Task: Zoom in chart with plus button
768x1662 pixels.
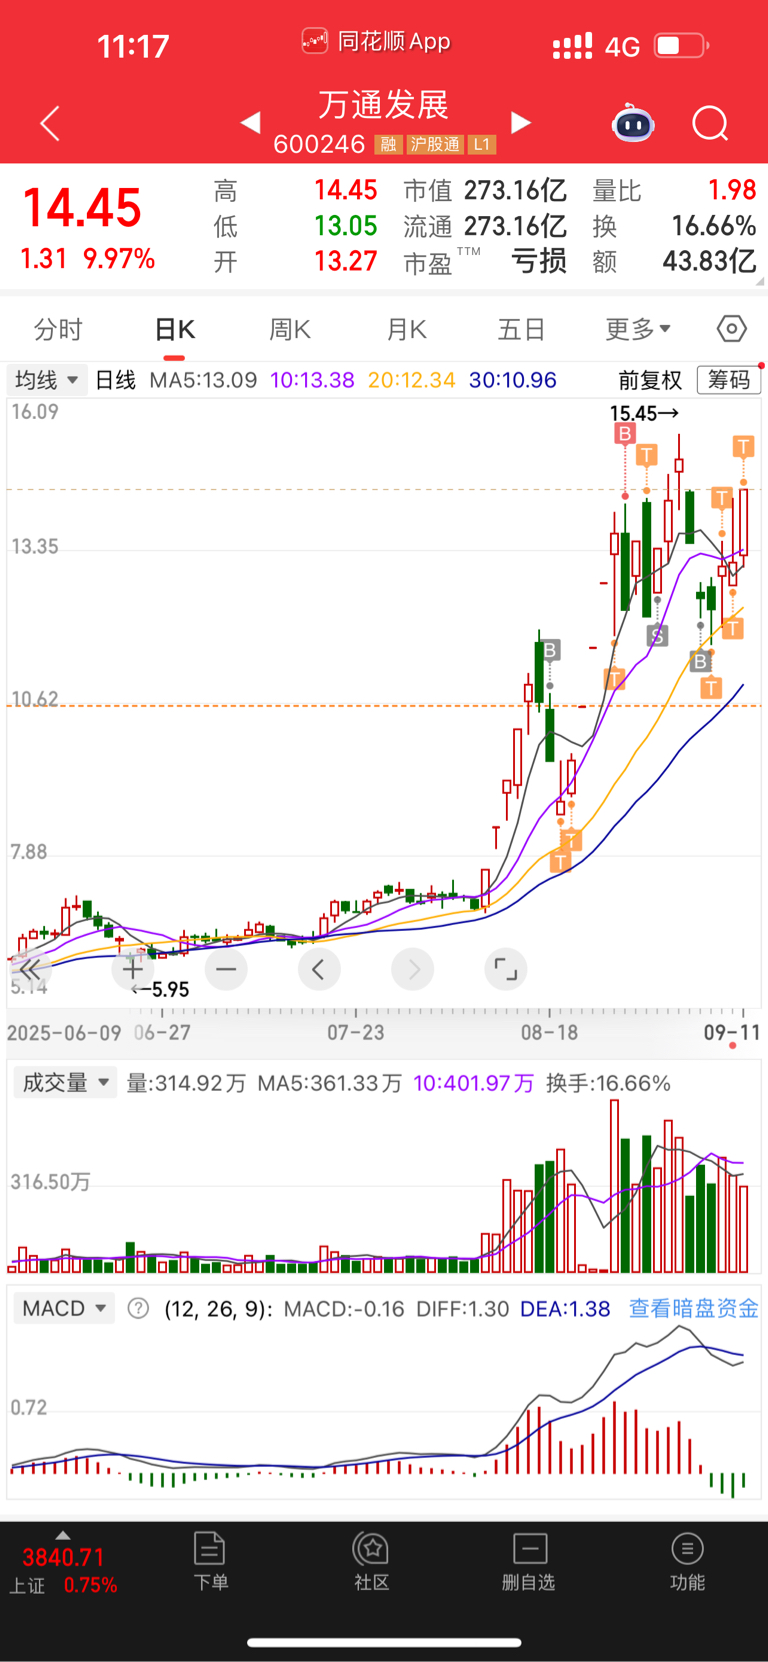Action: point(133,969)
